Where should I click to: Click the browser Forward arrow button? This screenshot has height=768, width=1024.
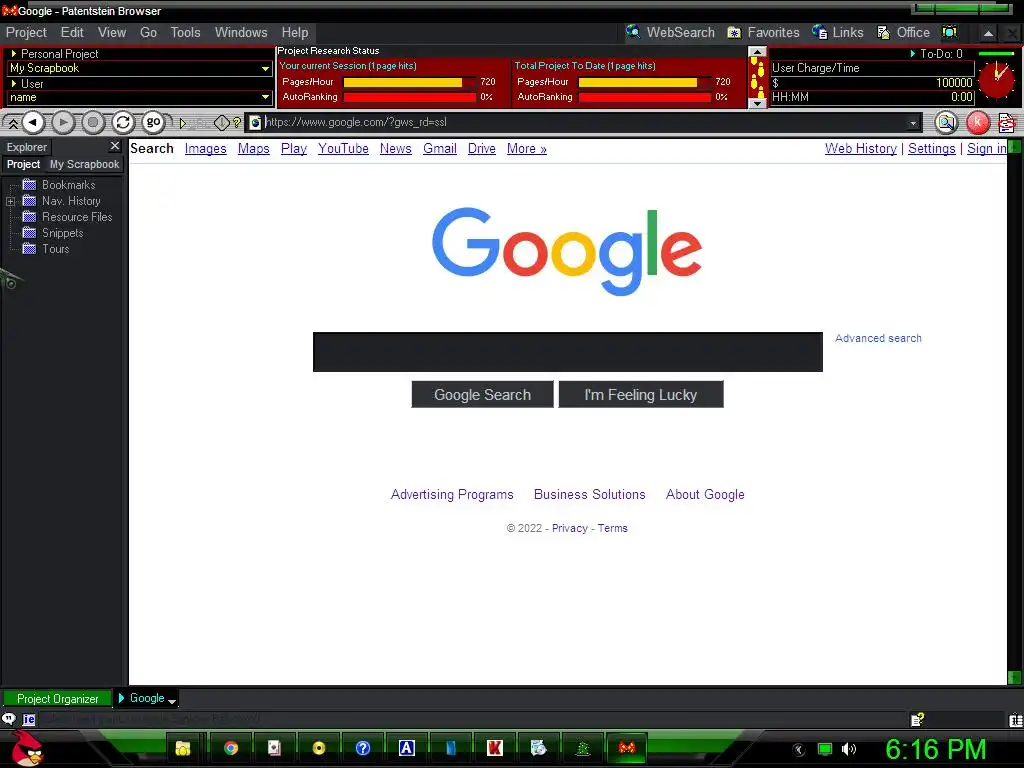63,122
